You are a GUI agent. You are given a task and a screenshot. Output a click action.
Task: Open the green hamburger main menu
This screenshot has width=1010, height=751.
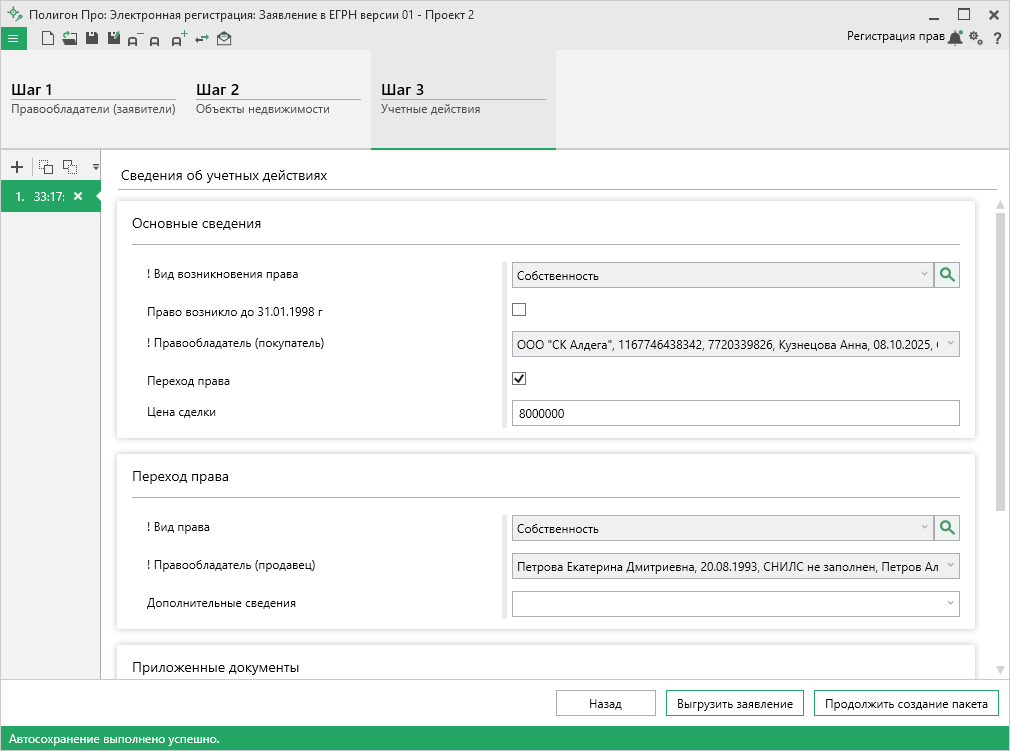pyautogui.click(x=13, y=38)
